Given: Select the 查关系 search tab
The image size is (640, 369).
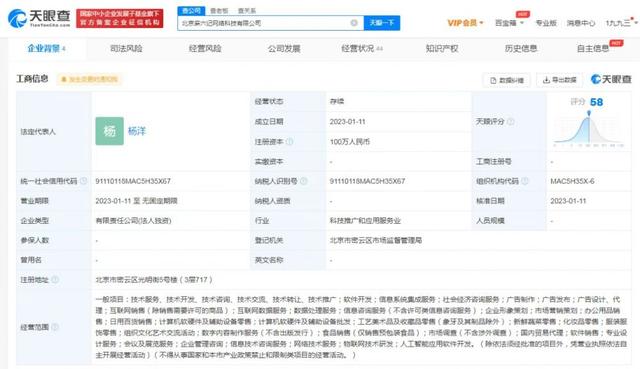Looking at the screenshot, I should coord(247,11).
